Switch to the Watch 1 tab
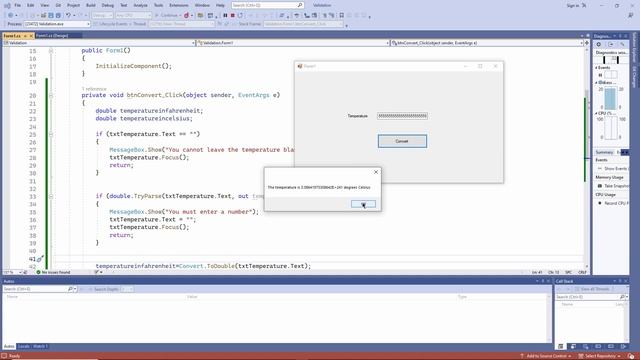Viewport: 640px width, 360px height. pos(40,346)
